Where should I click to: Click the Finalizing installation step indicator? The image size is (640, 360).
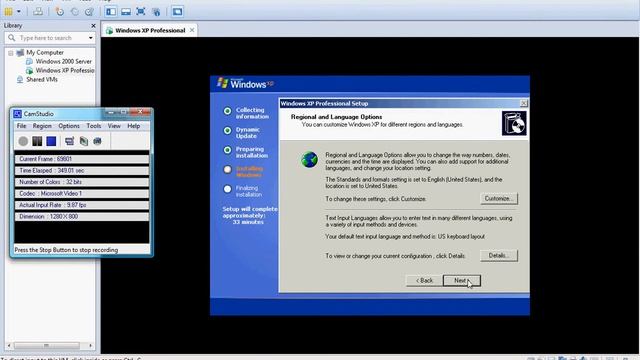click(x=227, y=189)
